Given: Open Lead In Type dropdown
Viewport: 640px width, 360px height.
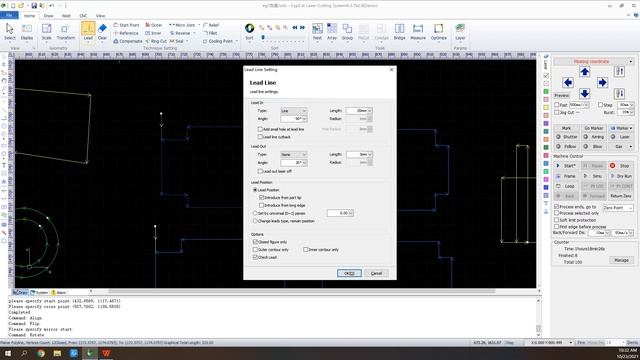Looking at the screenshot, I should point(293,111).
